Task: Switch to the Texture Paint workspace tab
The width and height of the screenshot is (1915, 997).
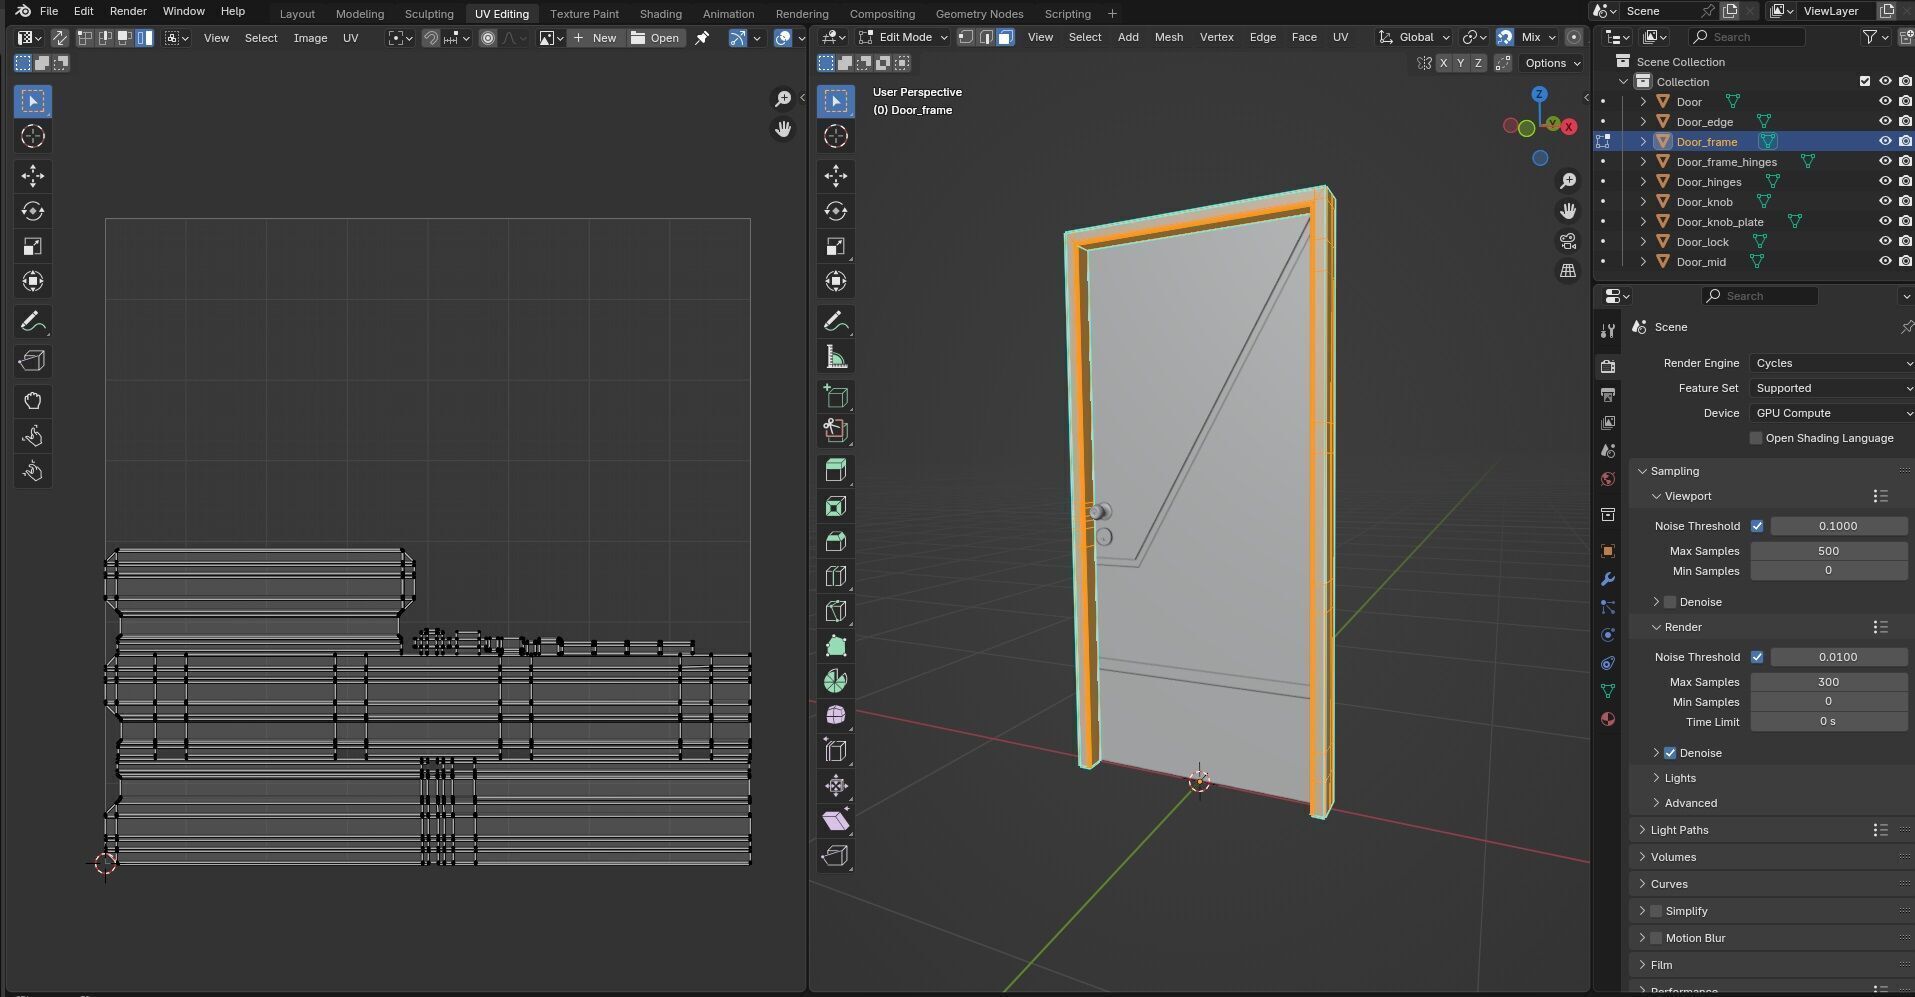Action: tap(584, 14)
